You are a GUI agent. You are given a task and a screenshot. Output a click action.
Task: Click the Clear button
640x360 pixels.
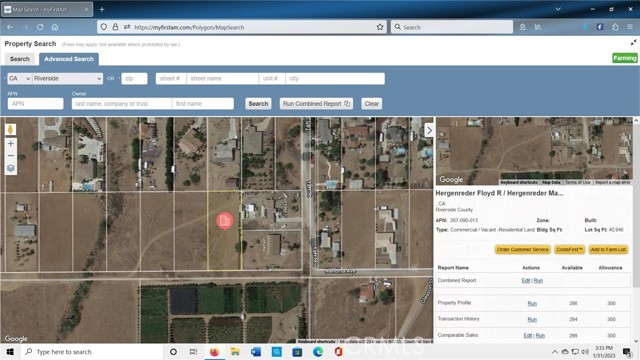pyautogui.click(x=371, y=104)
